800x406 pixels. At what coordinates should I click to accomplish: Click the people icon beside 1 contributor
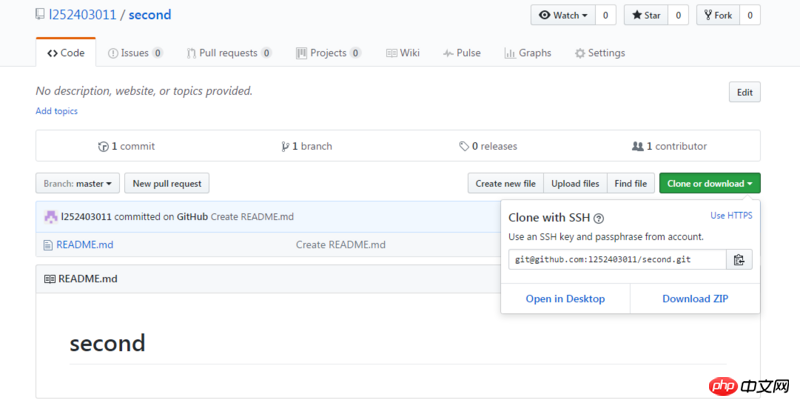pos(638,146)
